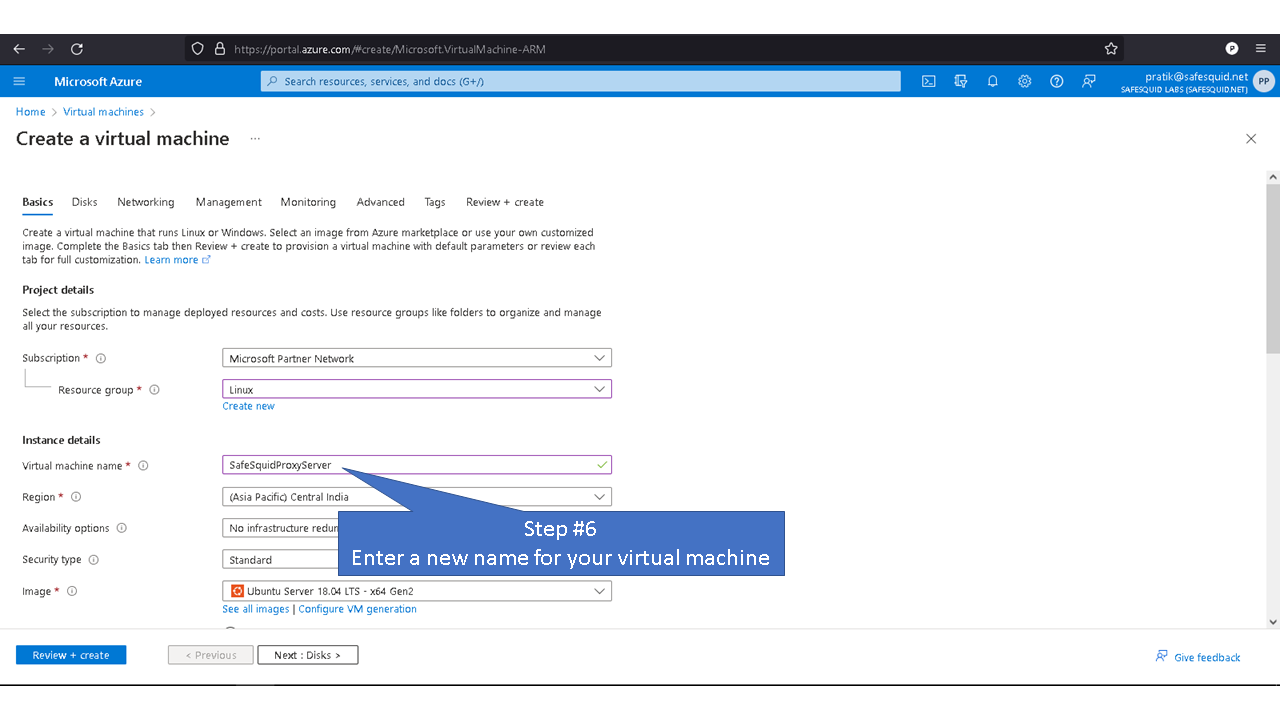The height and width of the screenshot is (720, 1280).
Task: Go to the Virtual machines breadcrumb
Action: (x=103, y=112)
